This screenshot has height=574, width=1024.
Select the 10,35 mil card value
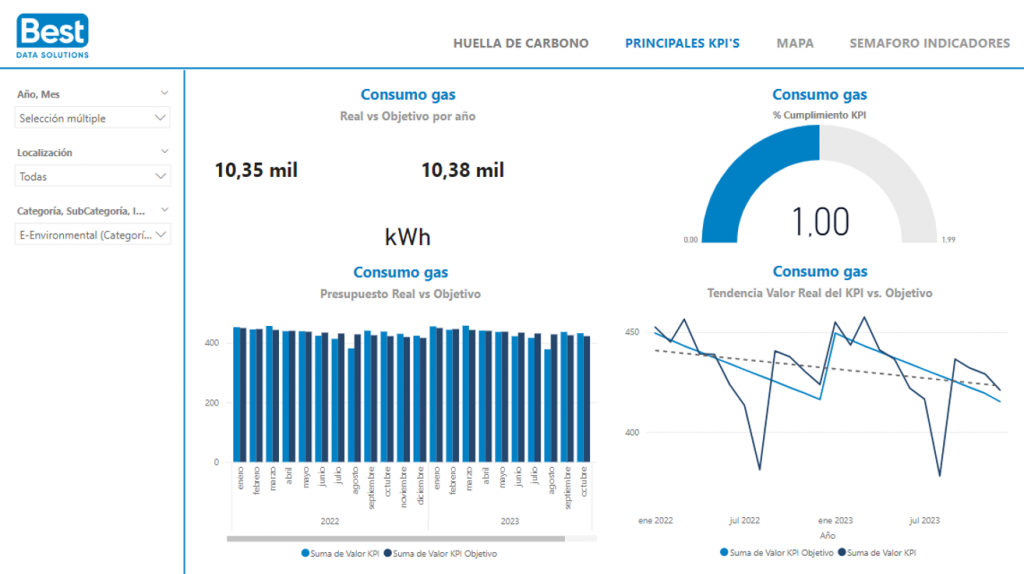(x=256, y=170)
